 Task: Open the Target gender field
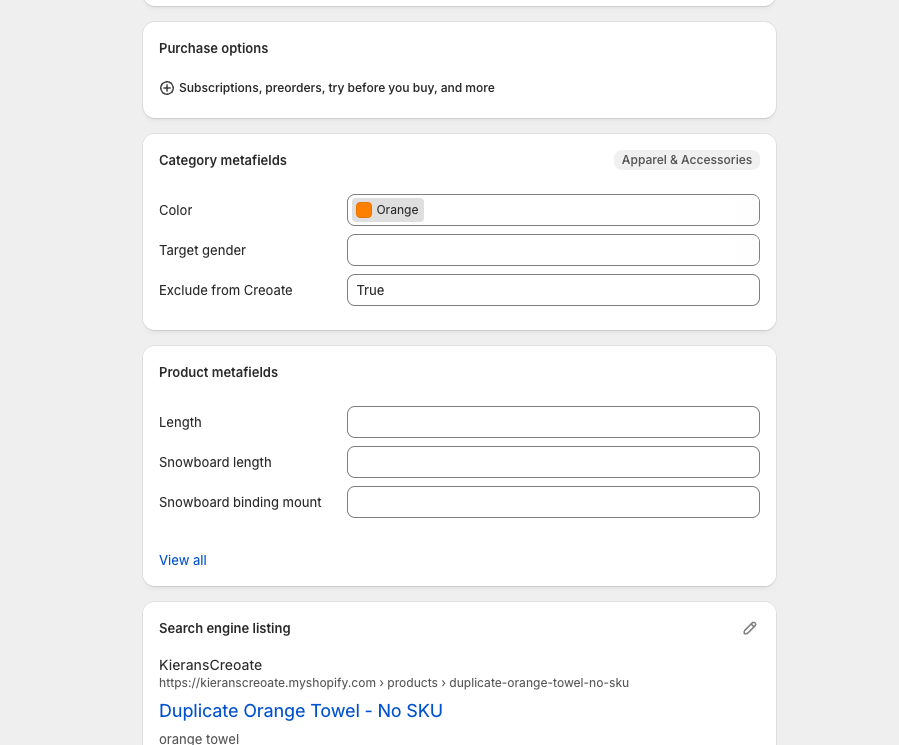(553, 250)
